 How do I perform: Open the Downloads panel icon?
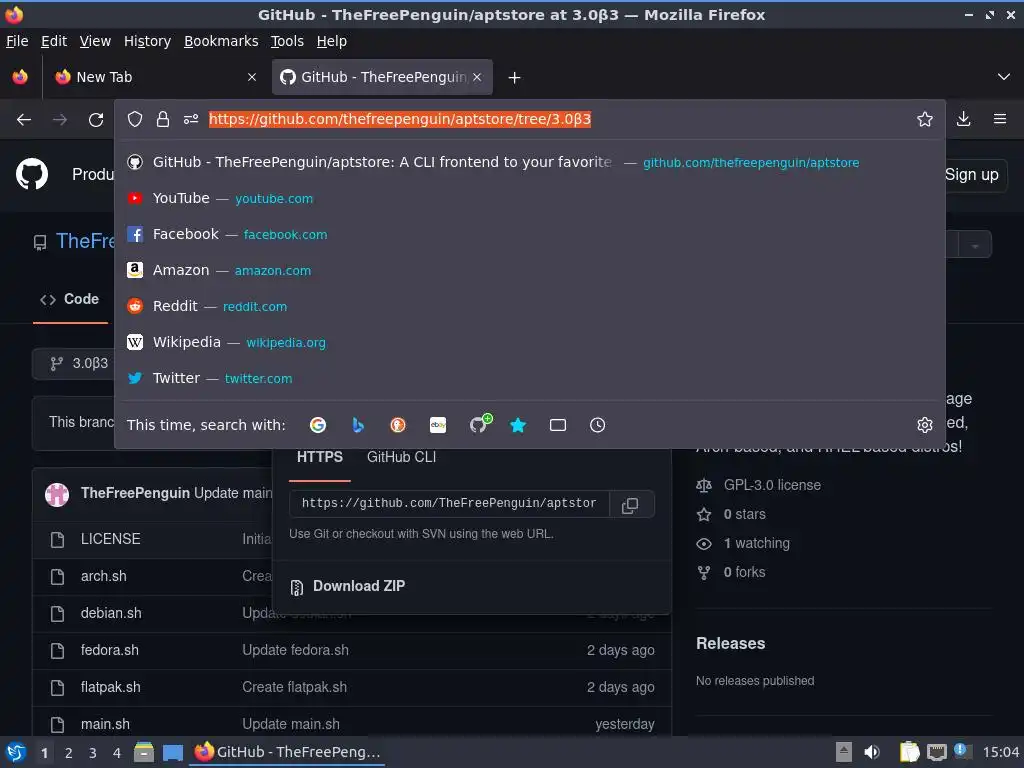[964, 119]
